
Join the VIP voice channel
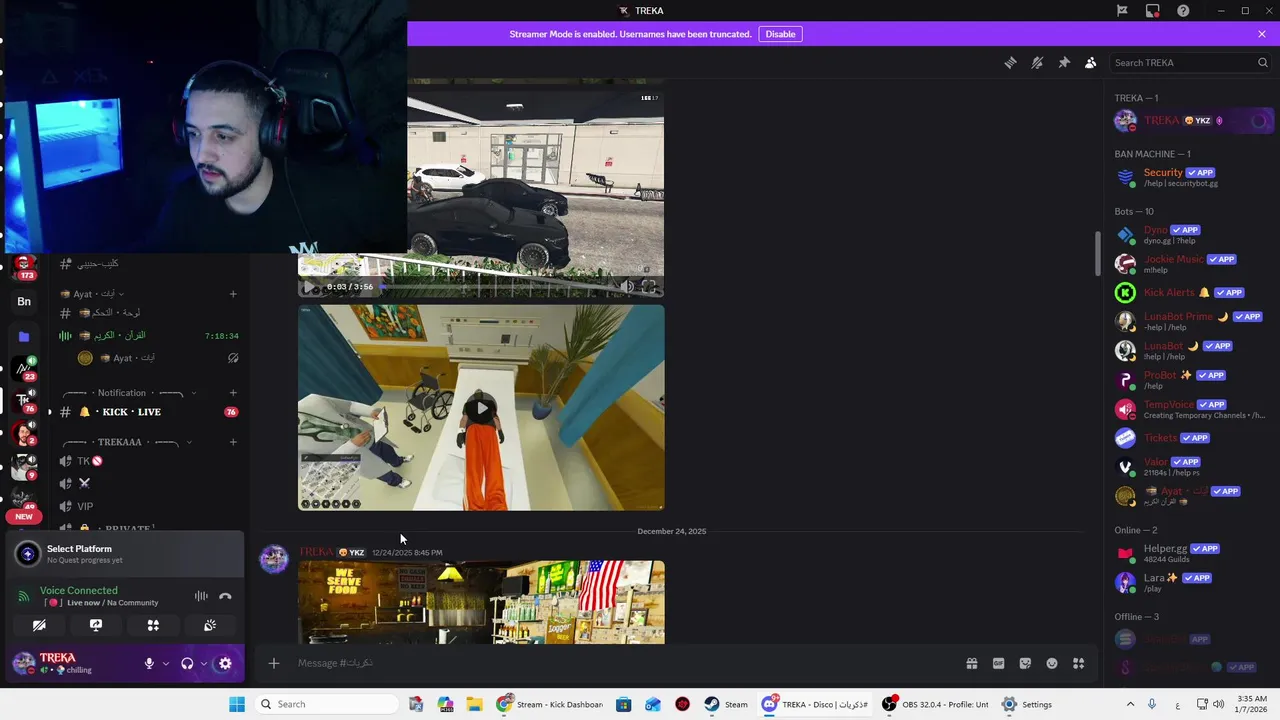tap(147, 506)
